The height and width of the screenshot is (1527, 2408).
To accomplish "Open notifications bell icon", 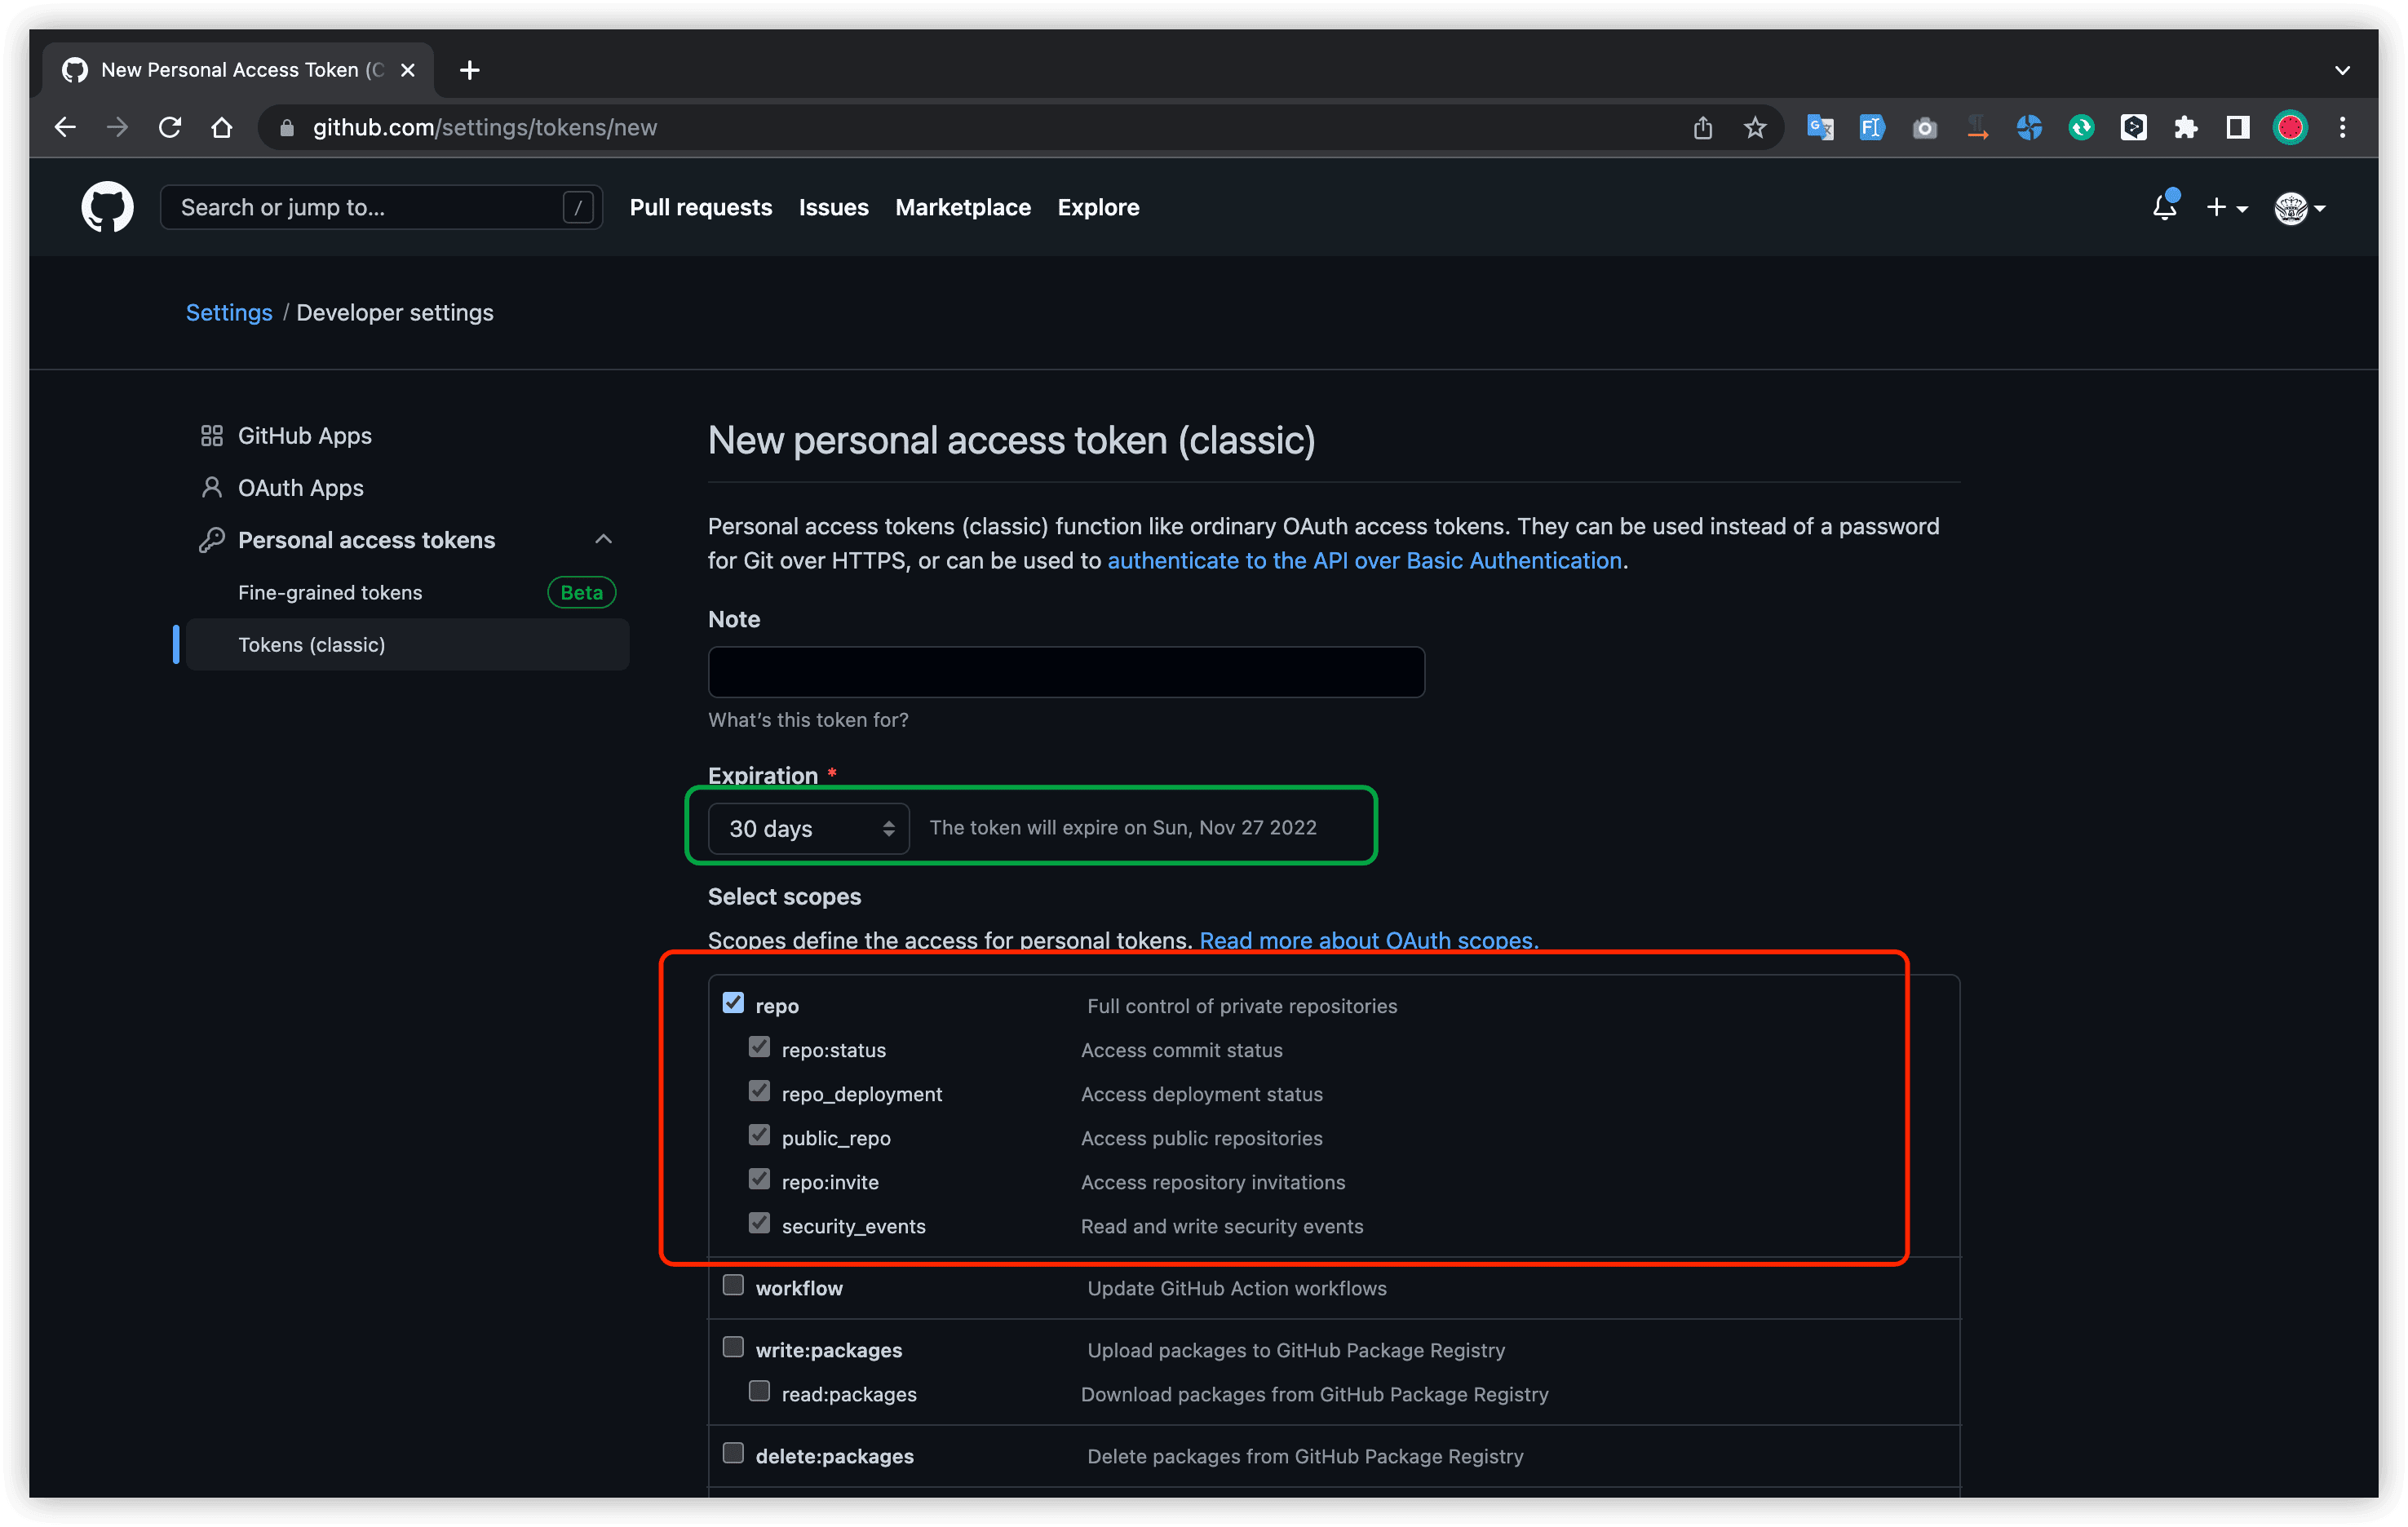I will pos(2164,207).
